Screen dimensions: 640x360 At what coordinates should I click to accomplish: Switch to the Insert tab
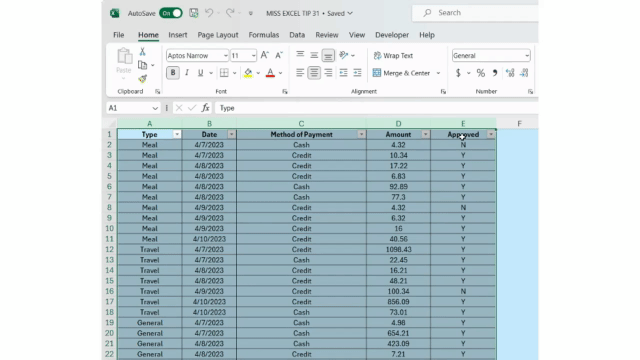(x=178, y=35)
